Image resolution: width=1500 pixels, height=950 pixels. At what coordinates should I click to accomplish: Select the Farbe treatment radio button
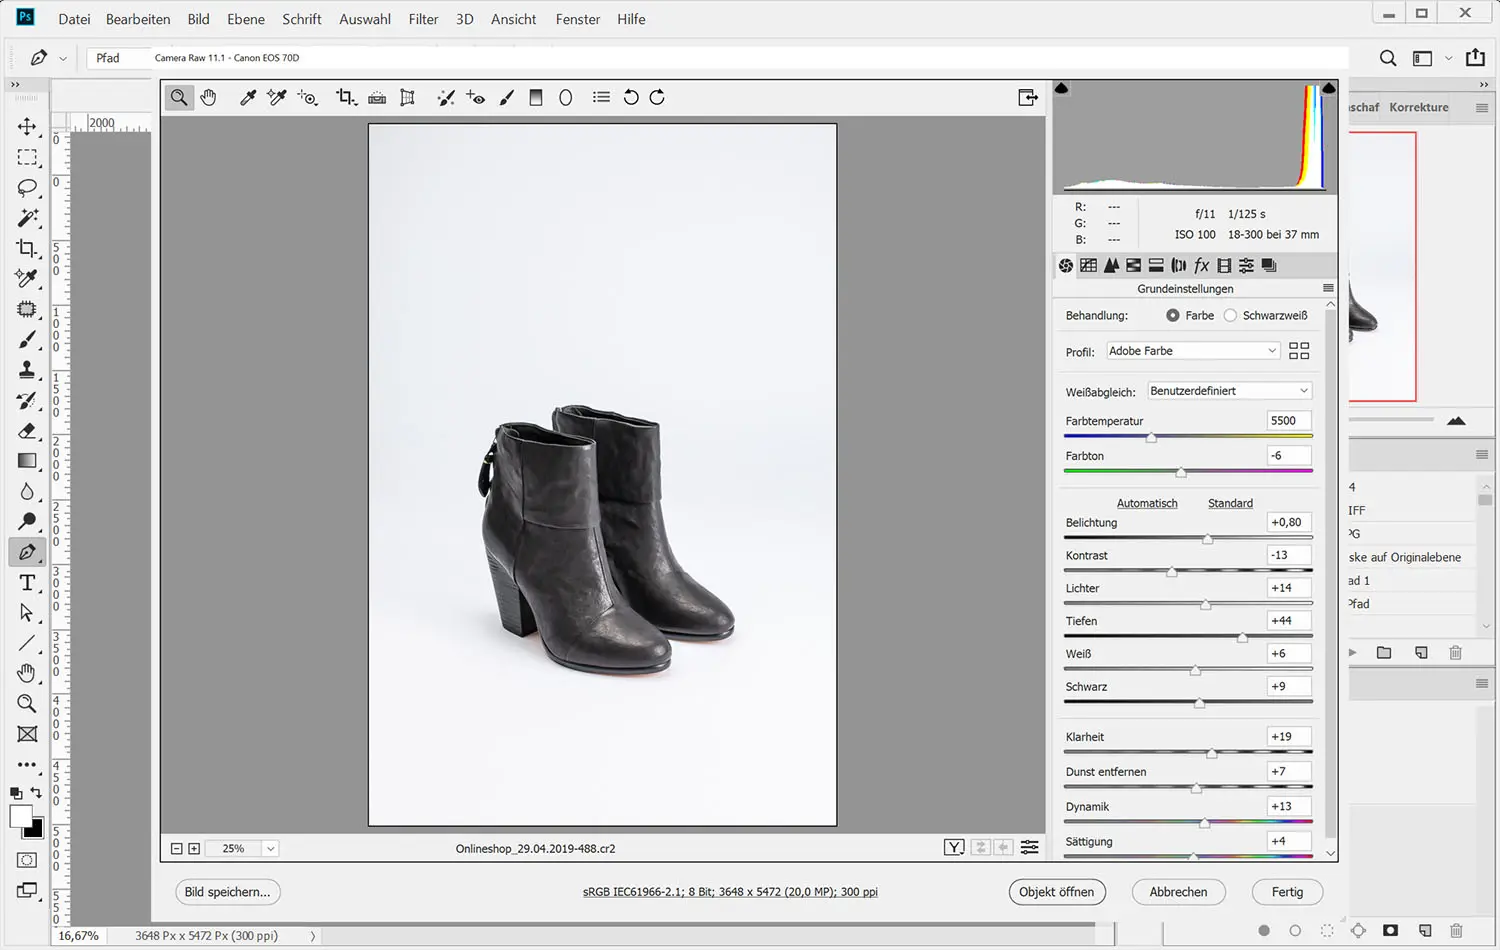[x=1172, y=315]
